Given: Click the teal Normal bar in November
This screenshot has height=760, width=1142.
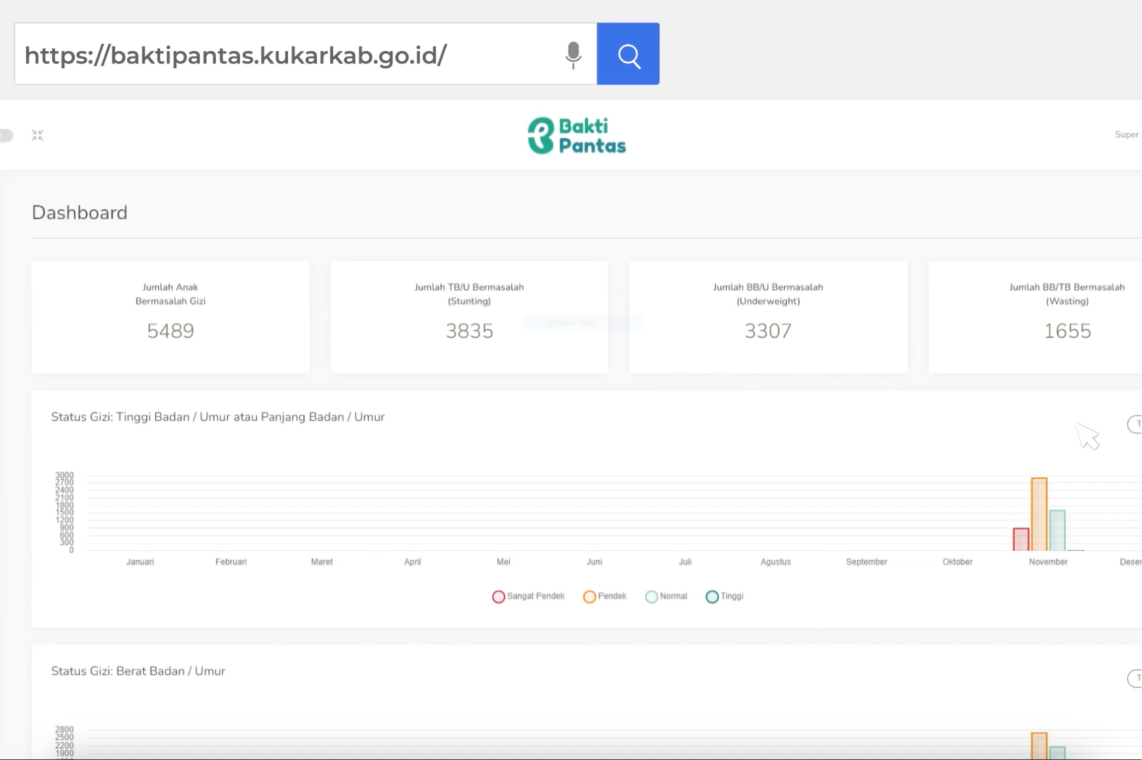Looking at the screenshot, I should (1057, 530).
